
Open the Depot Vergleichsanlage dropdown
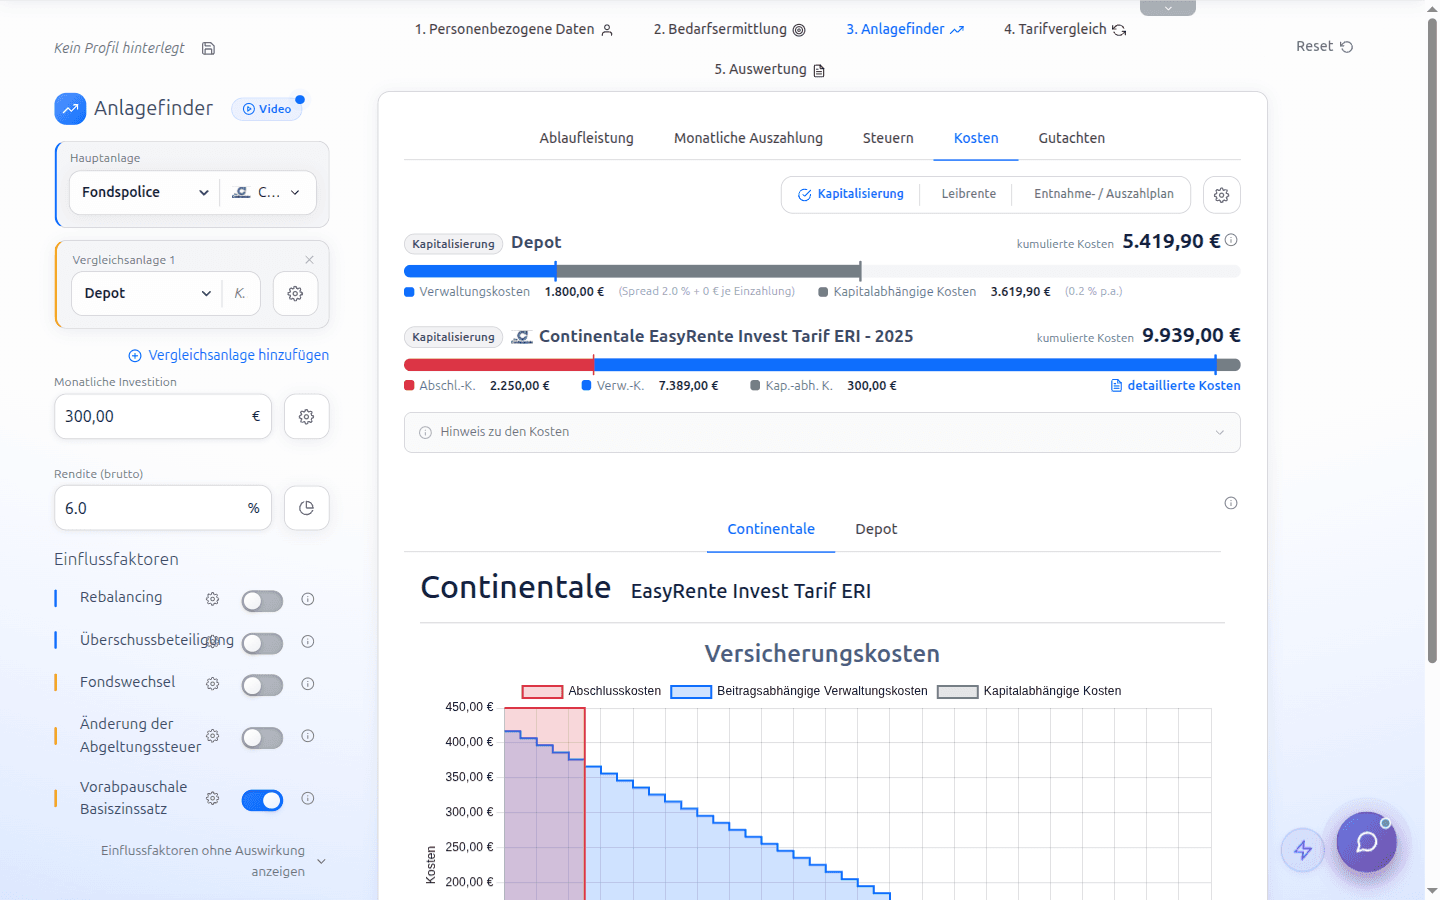pyautogui.click(x=147, y=293)
